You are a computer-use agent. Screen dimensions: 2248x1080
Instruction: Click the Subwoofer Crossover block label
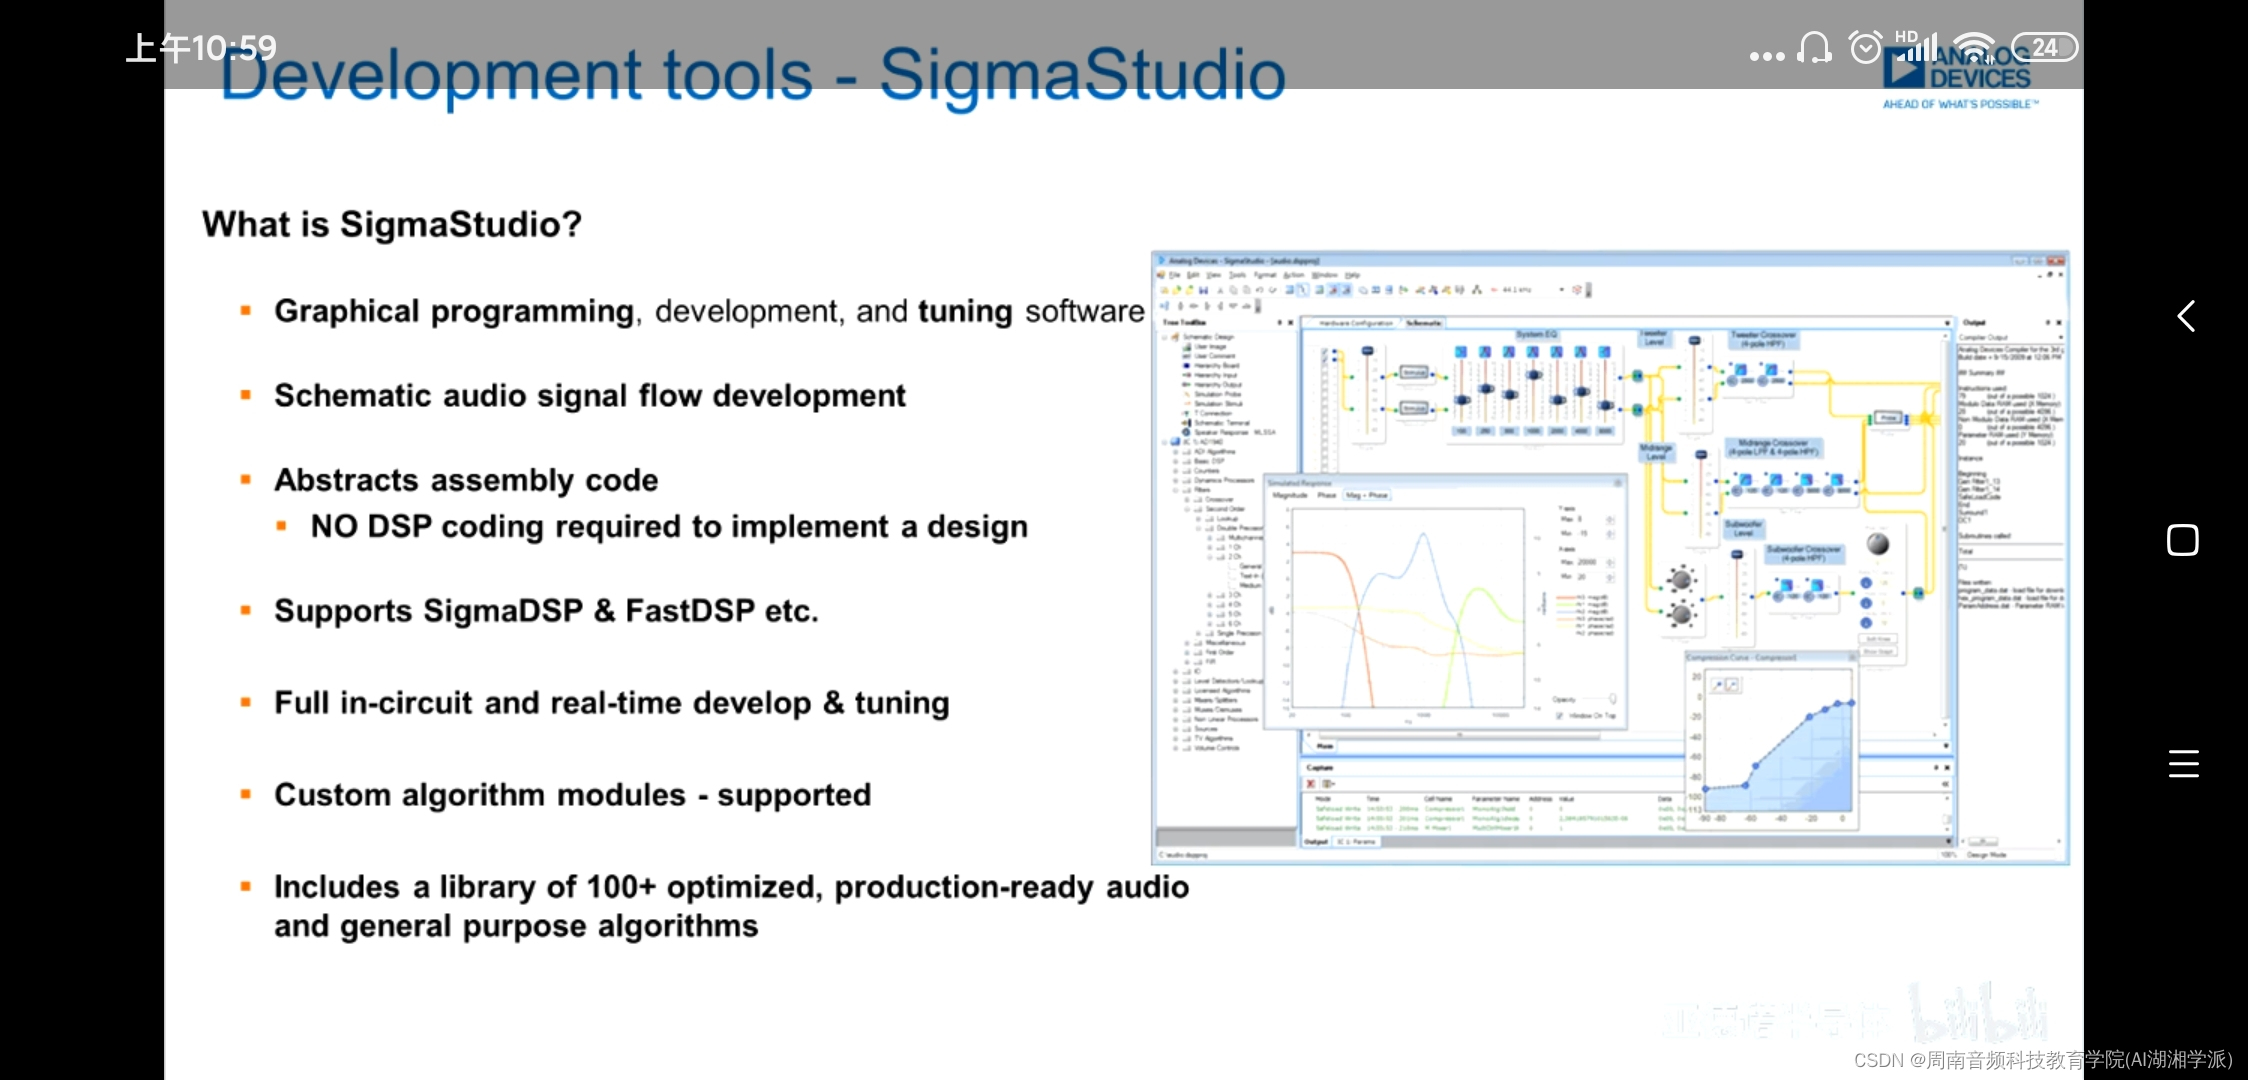point(1804,553)
